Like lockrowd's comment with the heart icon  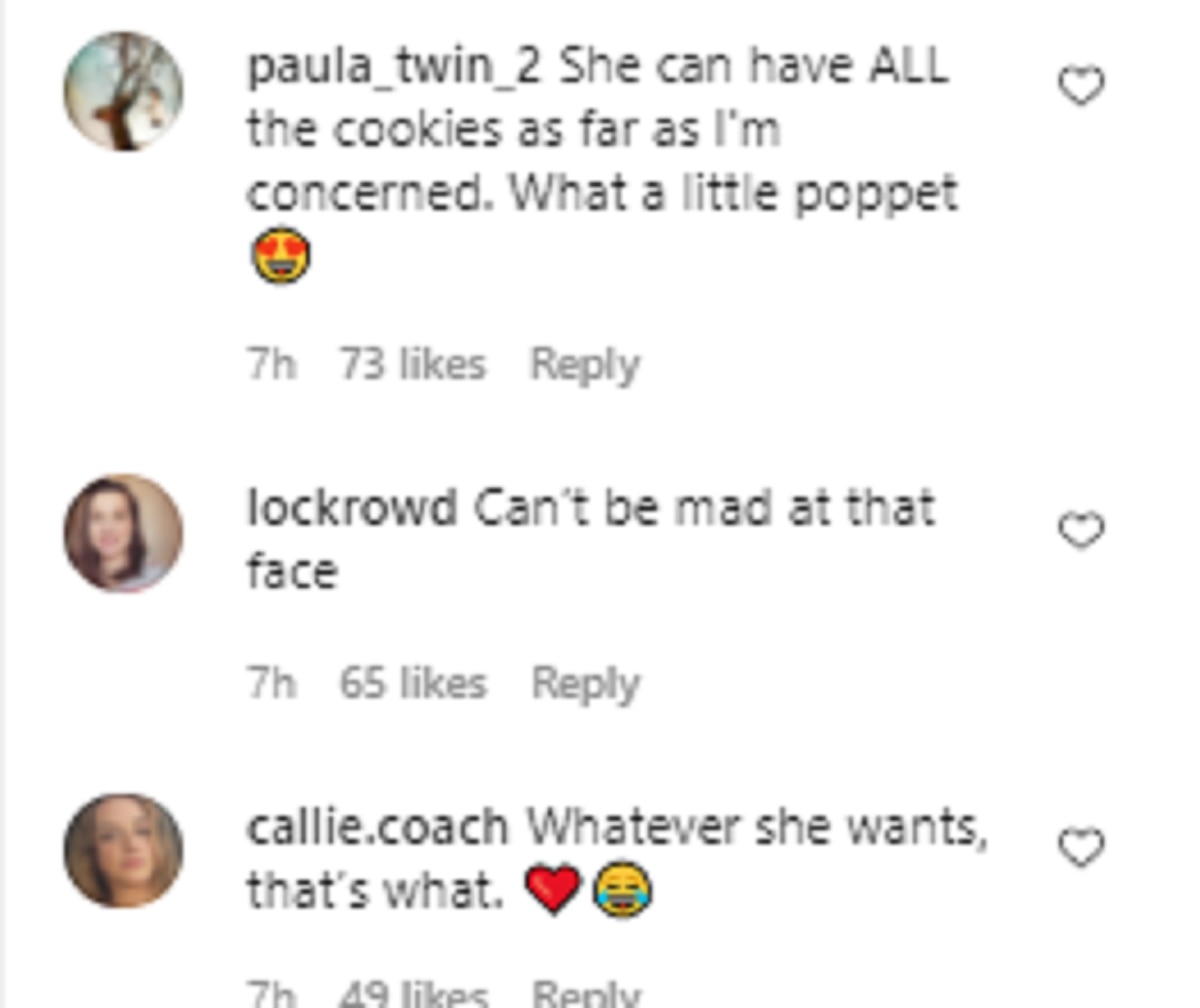click(x=1081, y=531)
